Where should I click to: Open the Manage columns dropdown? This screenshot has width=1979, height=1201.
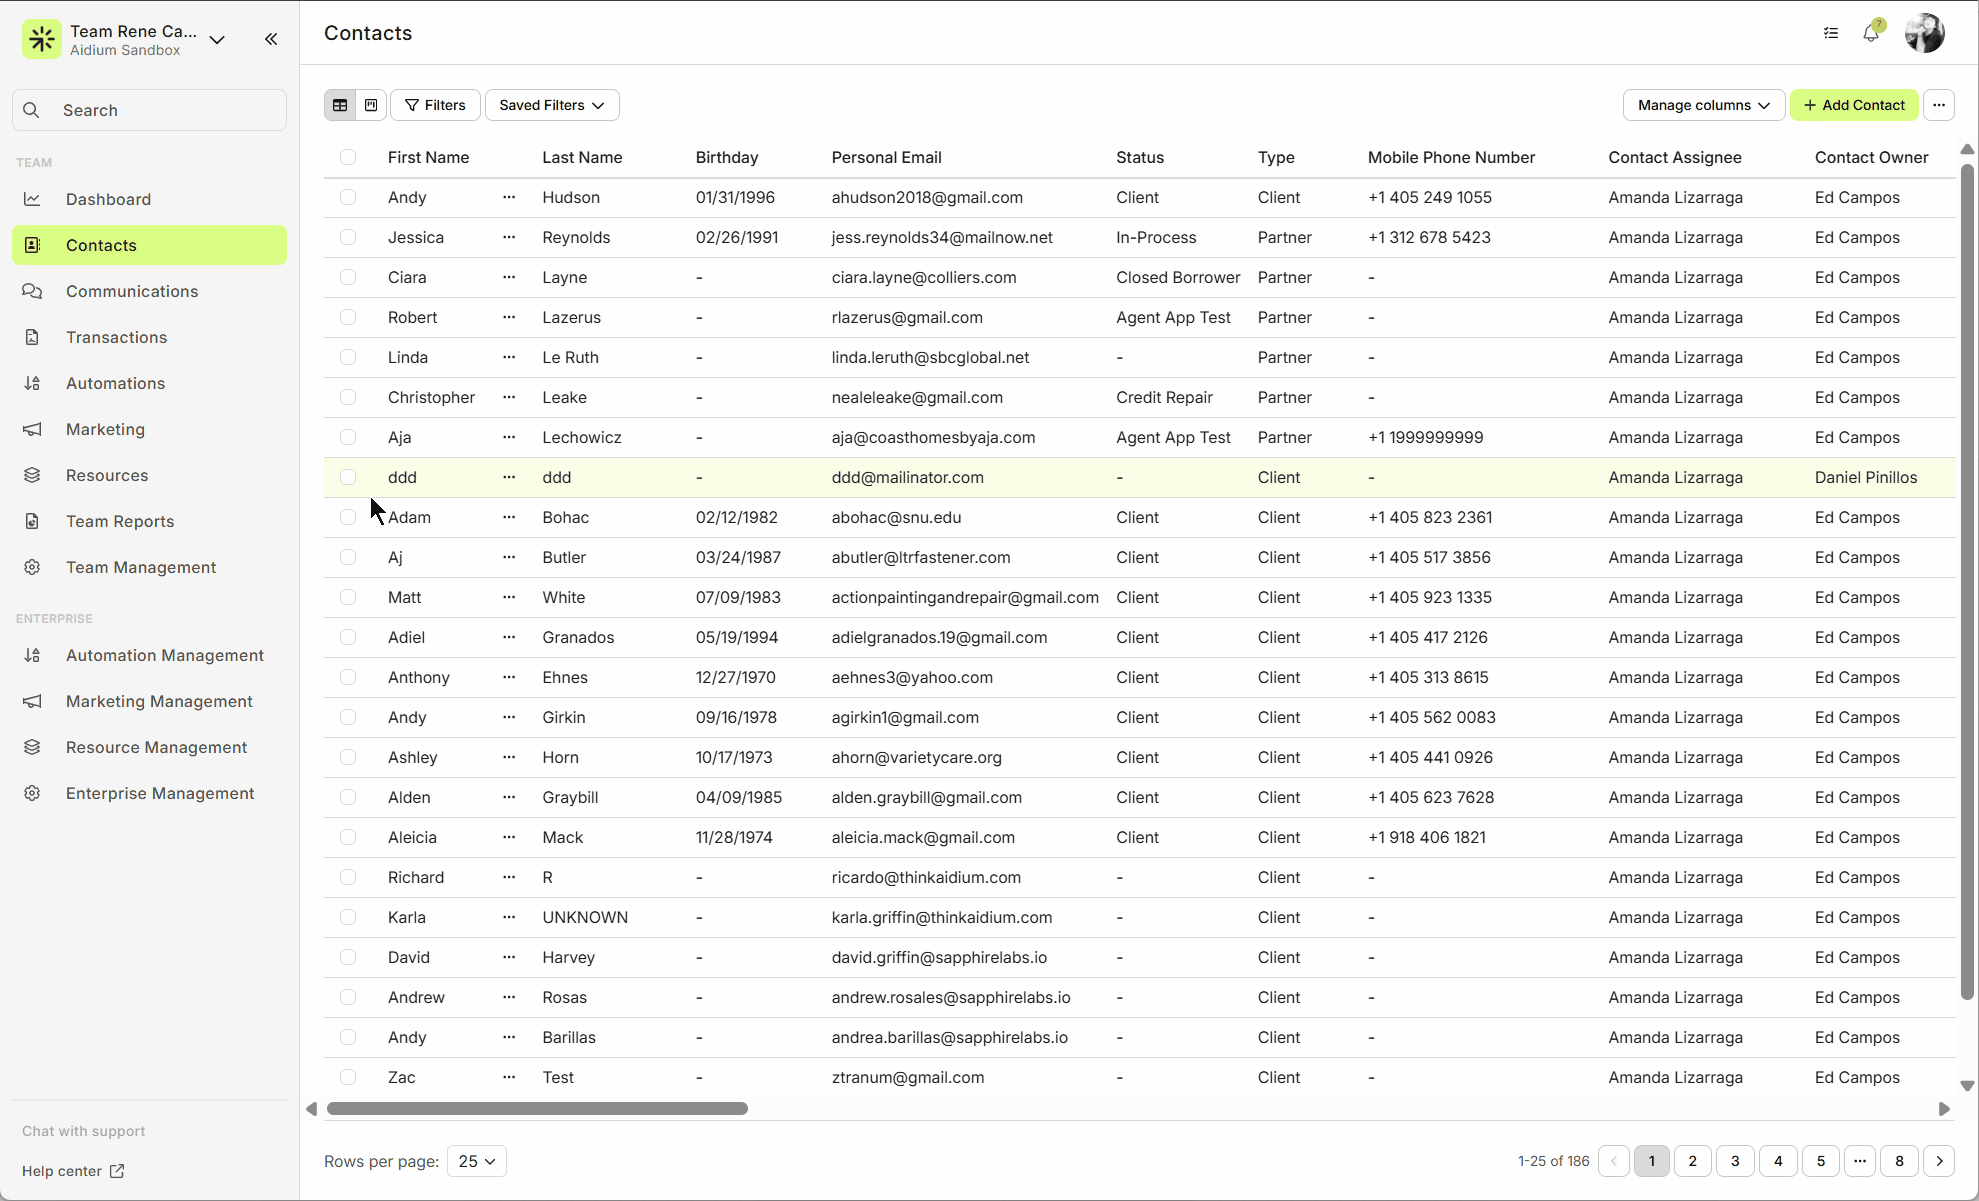point(1703,105)
